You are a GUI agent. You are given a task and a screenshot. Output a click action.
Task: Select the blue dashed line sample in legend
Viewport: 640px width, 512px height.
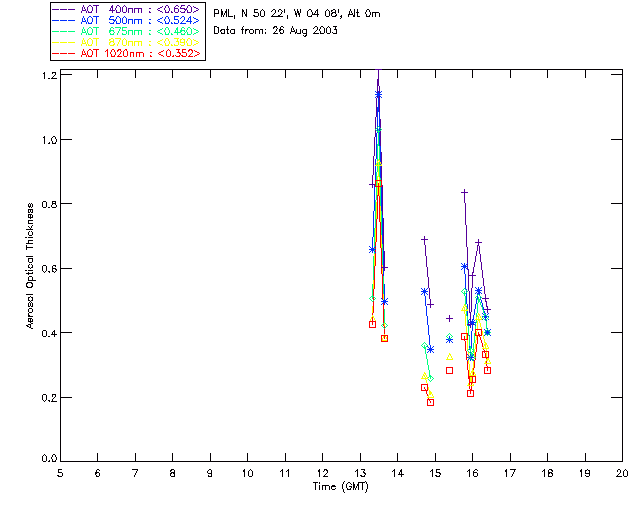click(x=64, y=20)
